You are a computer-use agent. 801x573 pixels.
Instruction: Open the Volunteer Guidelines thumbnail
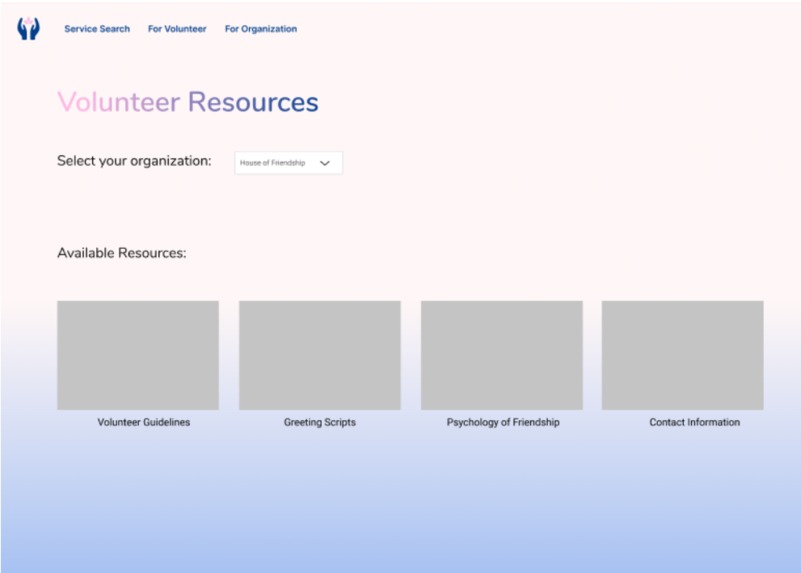138,355
